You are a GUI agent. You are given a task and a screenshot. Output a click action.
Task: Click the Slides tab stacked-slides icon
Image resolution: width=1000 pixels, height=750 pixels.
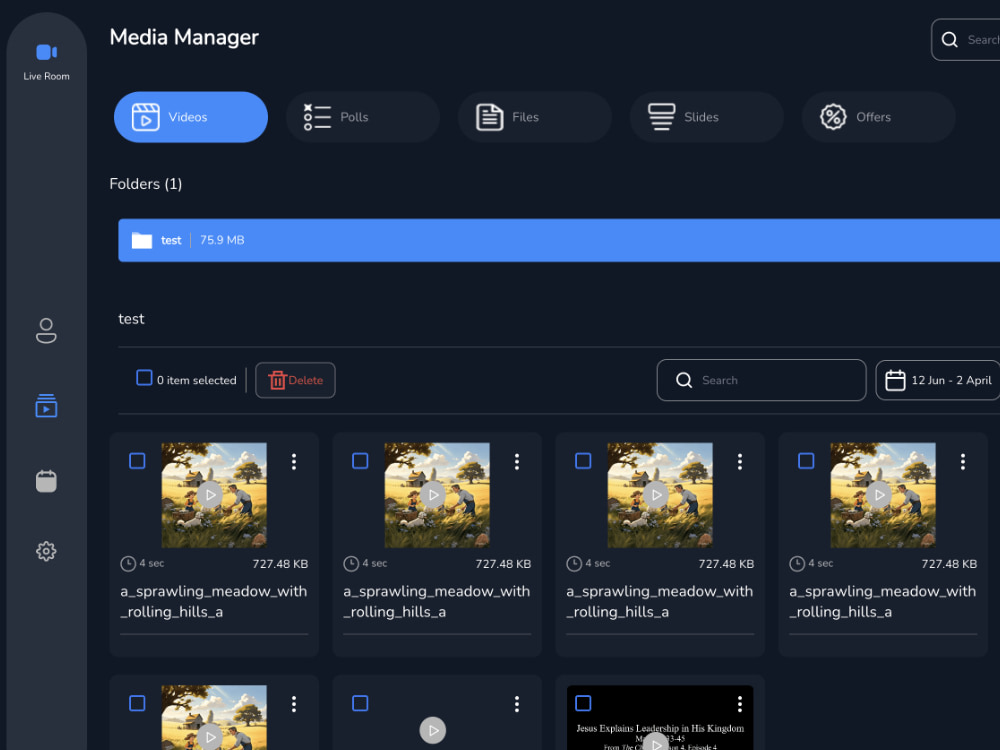(661, 117)
